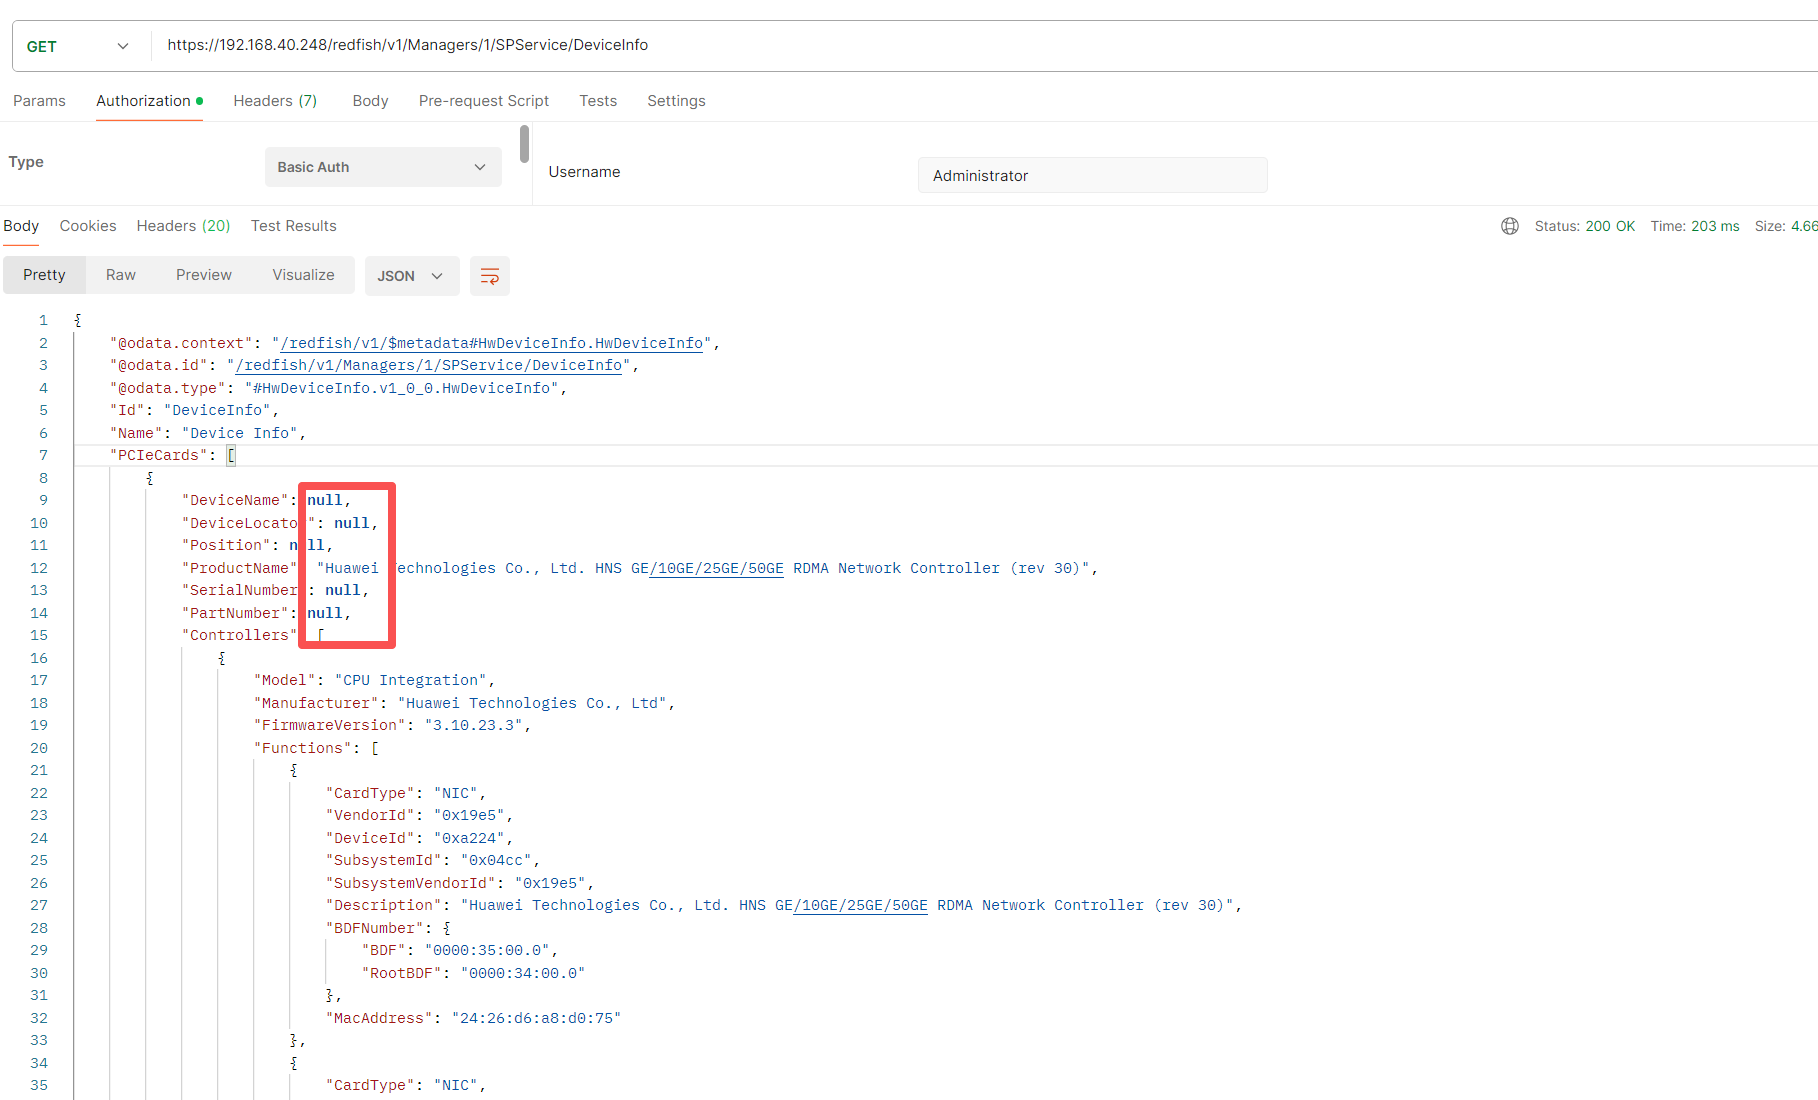Switch to the Params tab

point(39,101)
